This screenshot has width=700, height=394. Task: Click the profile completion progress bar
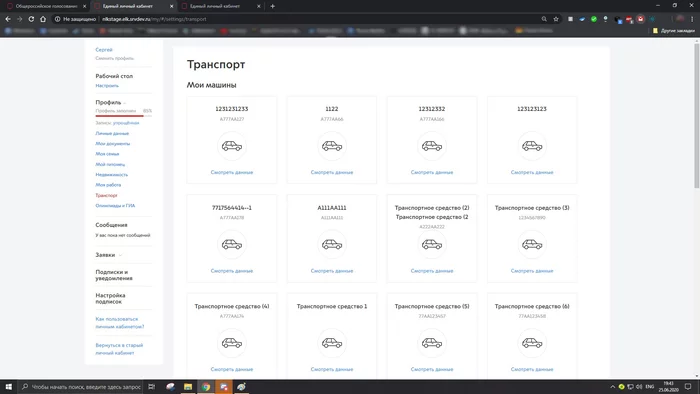click(x=124, y=116)
